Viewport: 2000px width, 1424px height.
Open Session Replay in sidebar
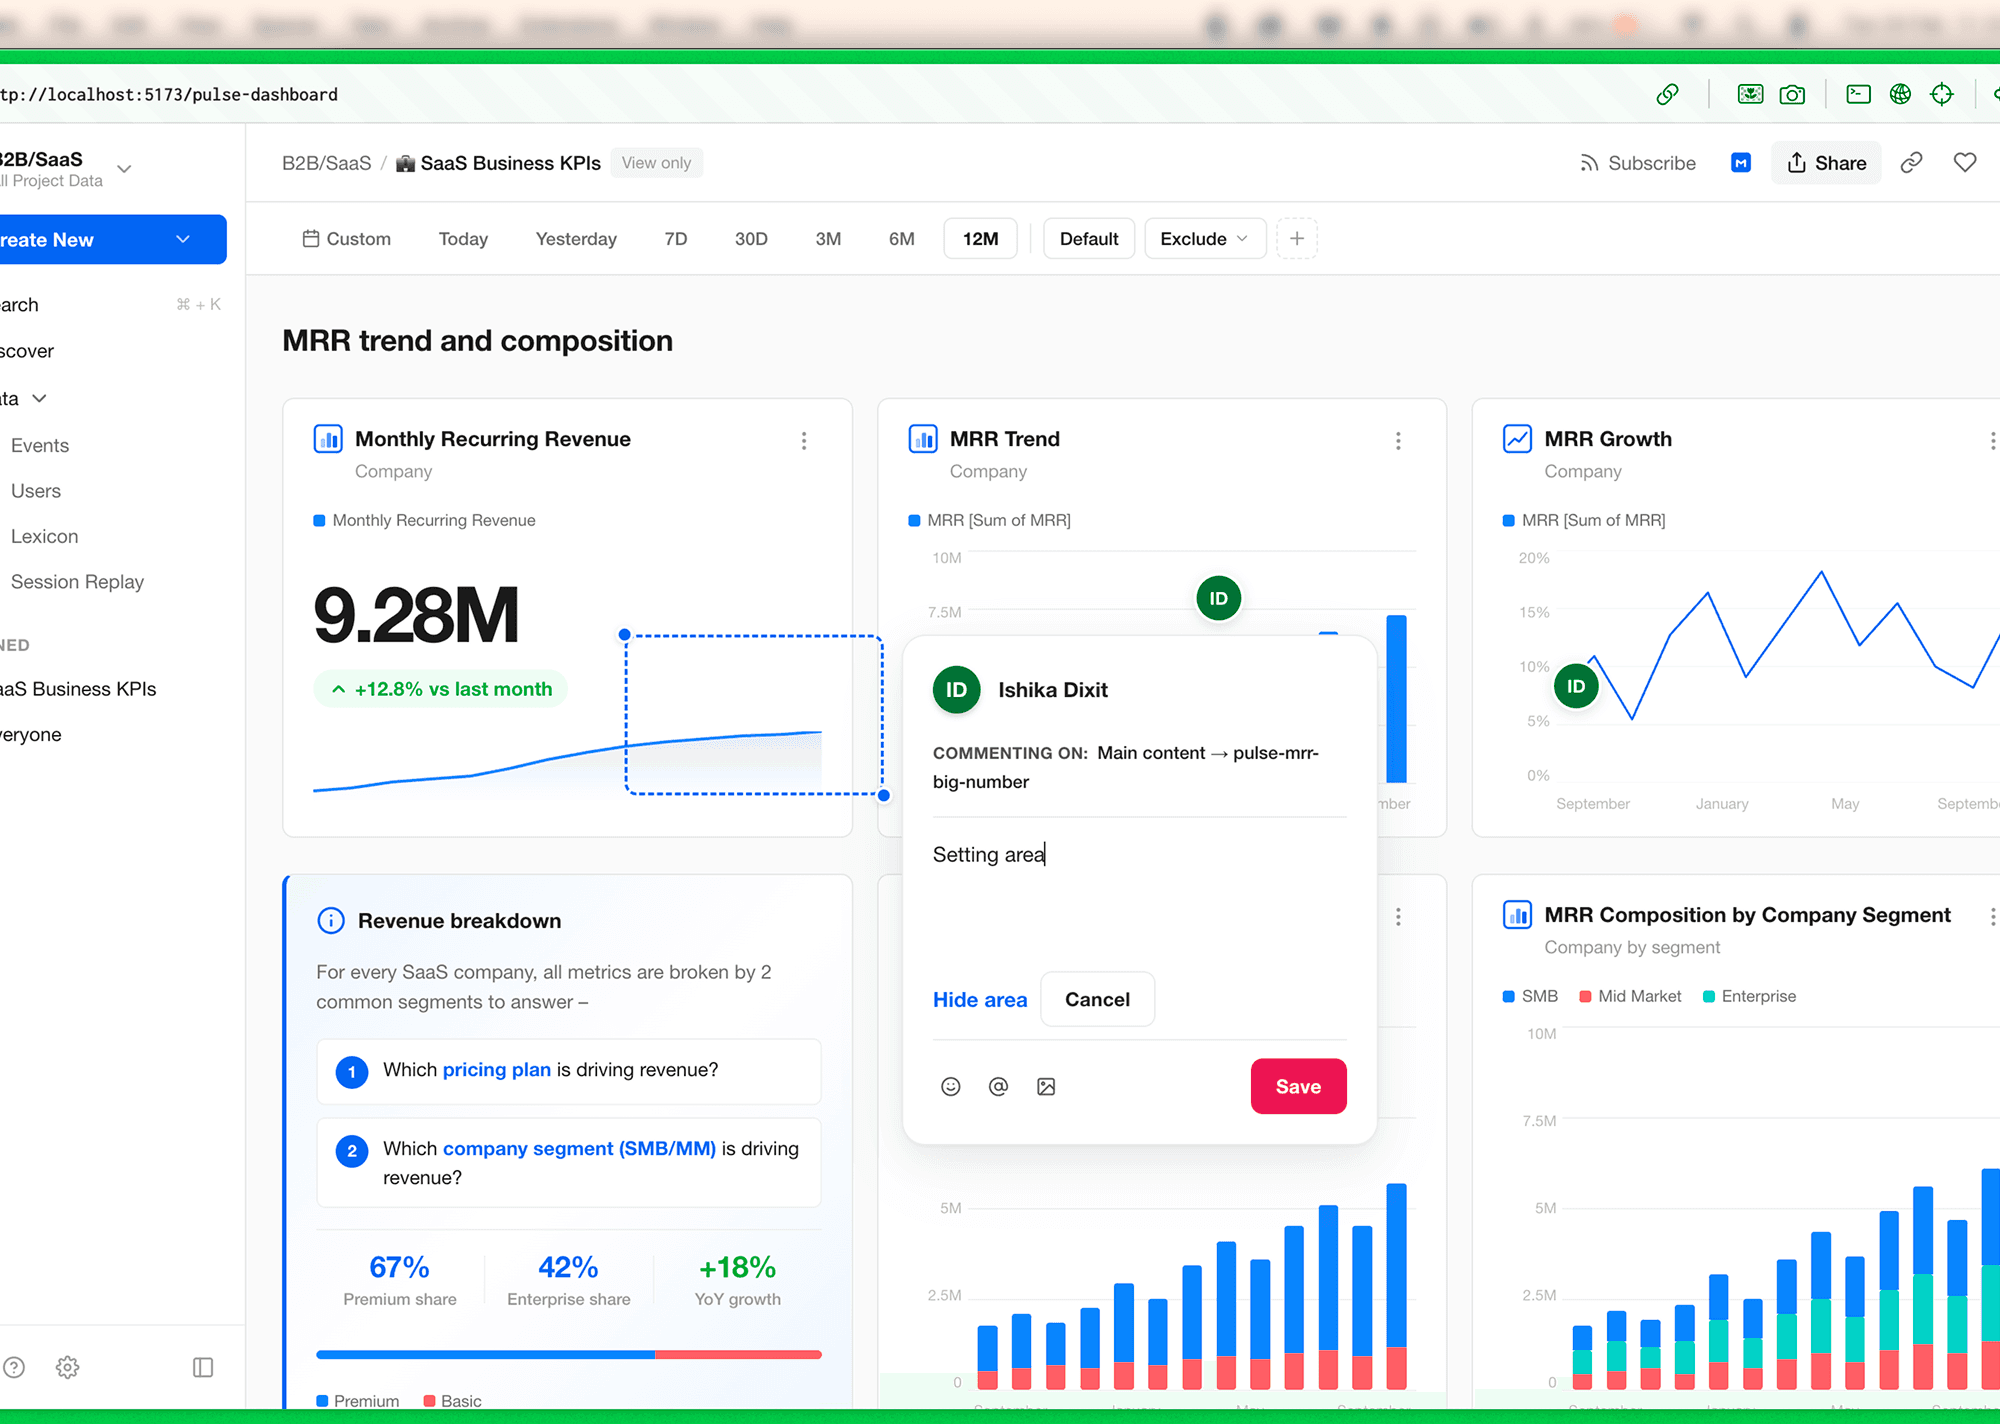click(77, 582)
